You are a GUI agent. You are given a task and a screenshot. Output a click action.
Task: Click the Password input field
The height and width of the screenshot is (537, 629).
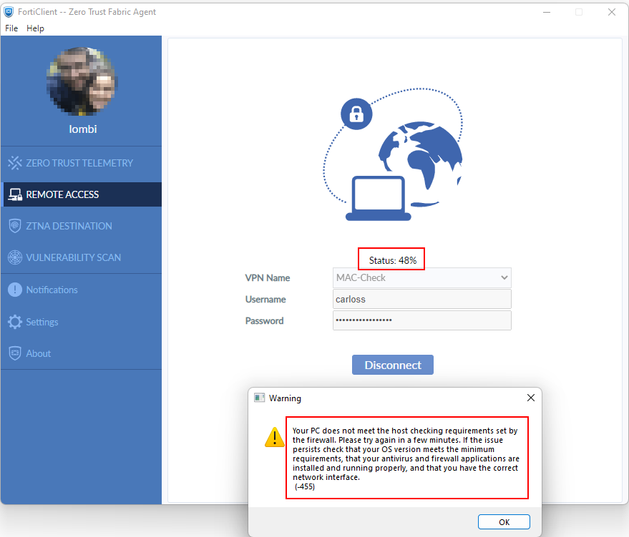pyautogui.click(x=422, y=320)
